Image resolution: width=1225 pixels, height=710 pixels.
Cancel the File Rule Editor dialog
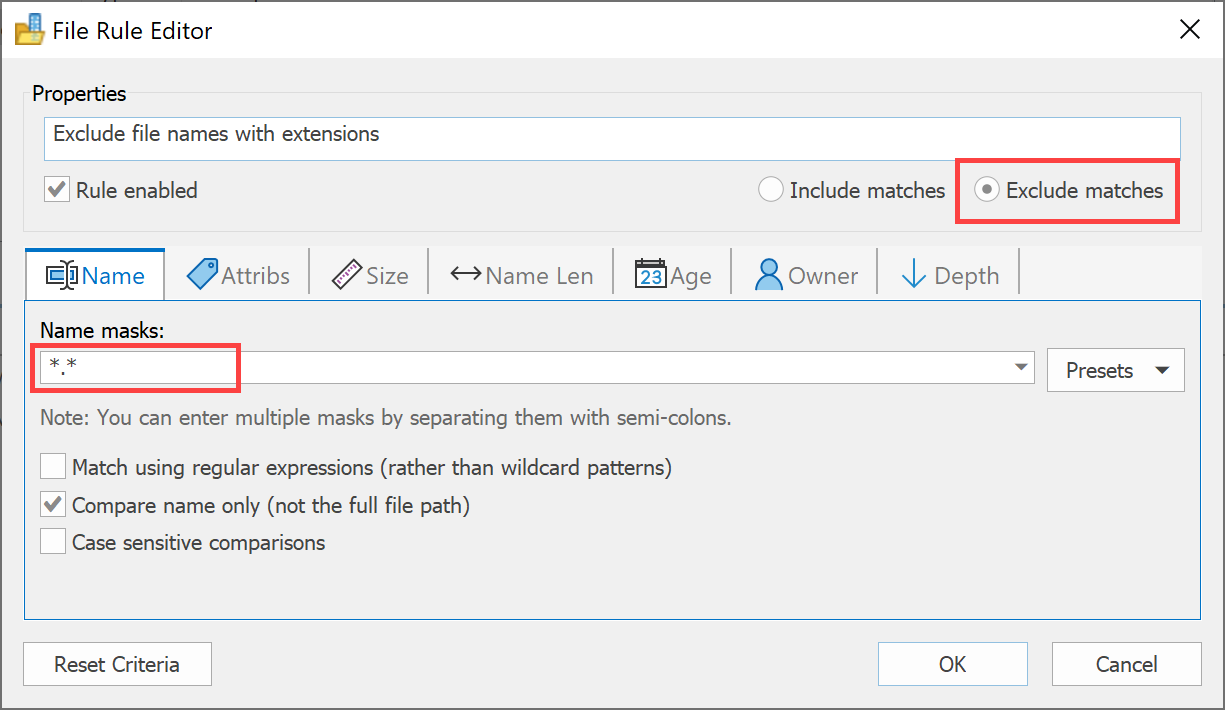pos(1126,664)
